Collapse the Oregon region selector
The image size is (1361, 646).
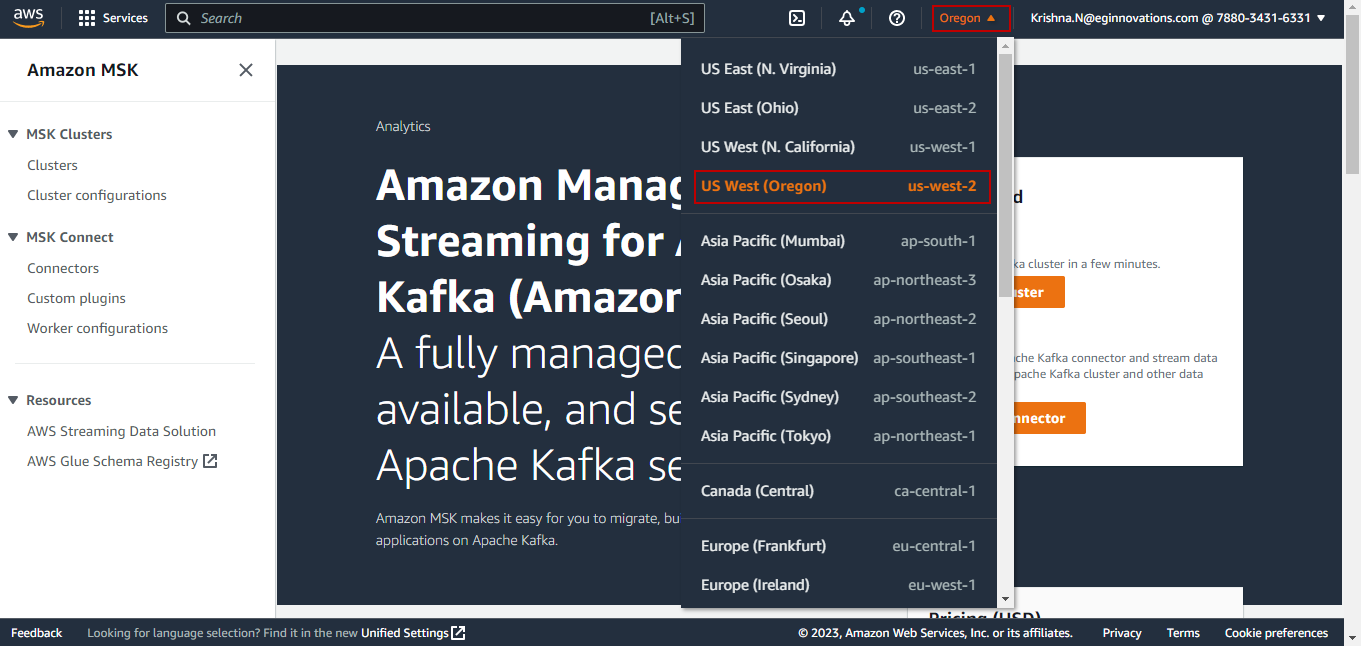coord(969,18)
